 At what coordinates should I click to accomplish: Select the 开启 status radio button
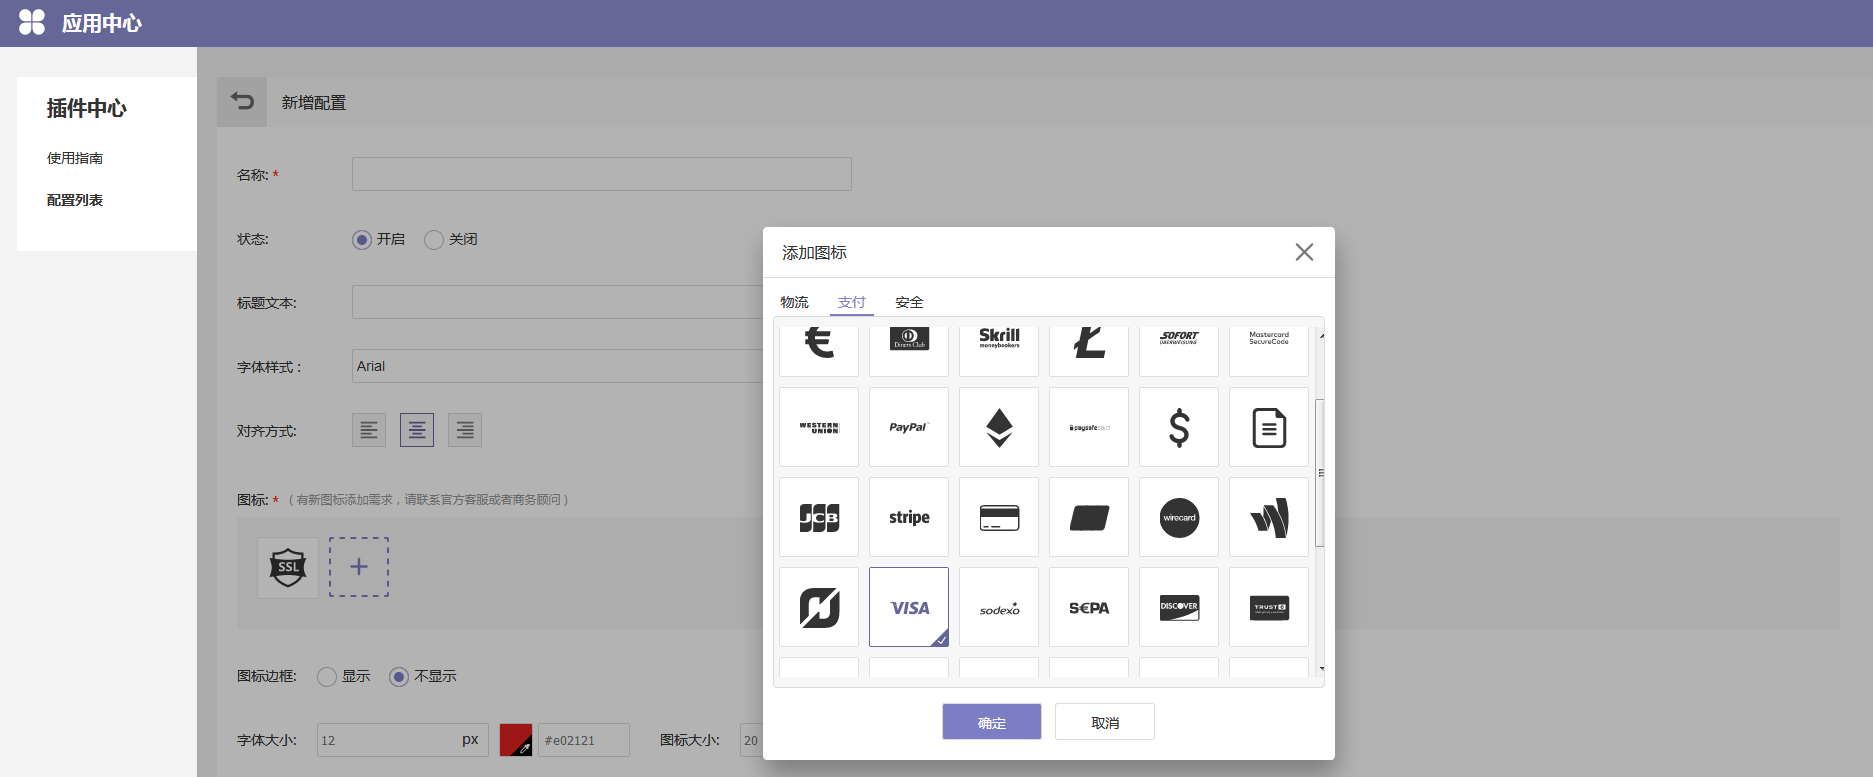(x=362, y=240)
